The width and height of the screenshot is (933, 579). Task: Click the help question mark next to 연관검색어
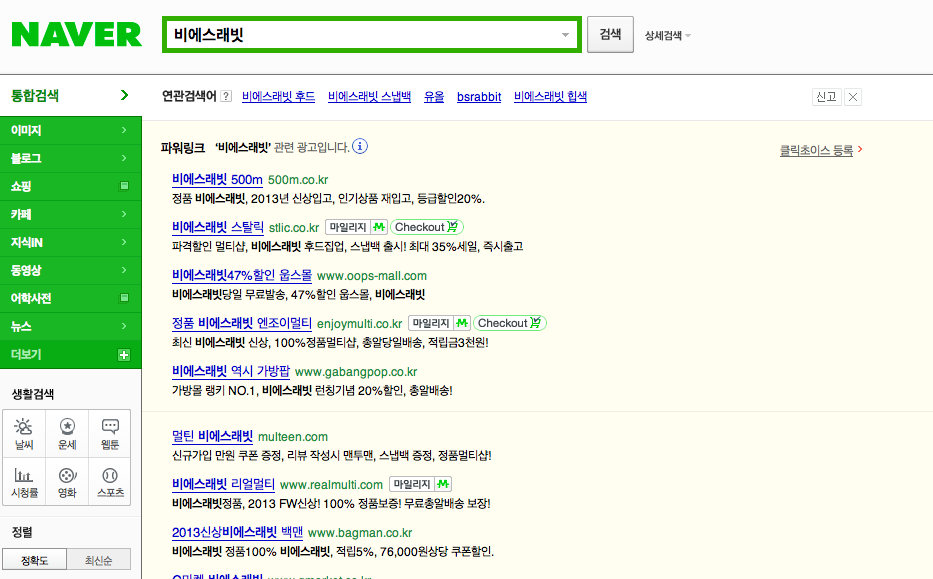tap(226, 96)
